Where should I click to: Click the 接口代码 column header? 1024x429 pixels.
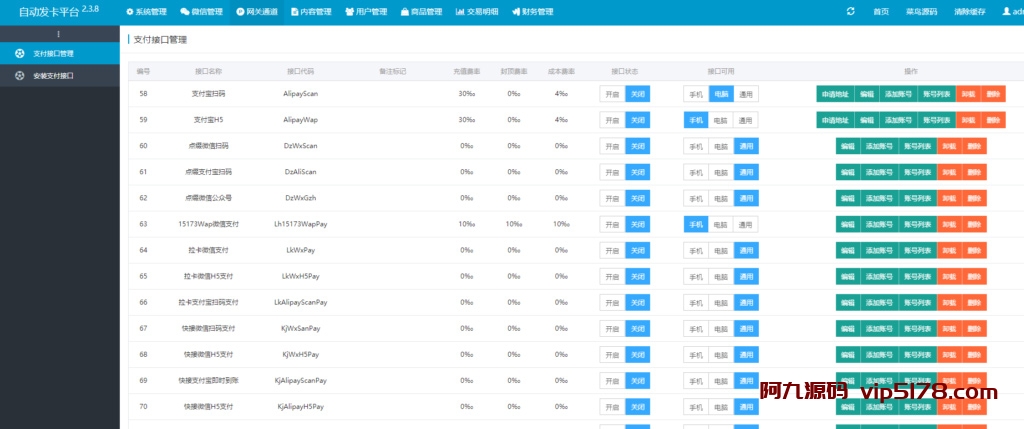tap(300, 71)
